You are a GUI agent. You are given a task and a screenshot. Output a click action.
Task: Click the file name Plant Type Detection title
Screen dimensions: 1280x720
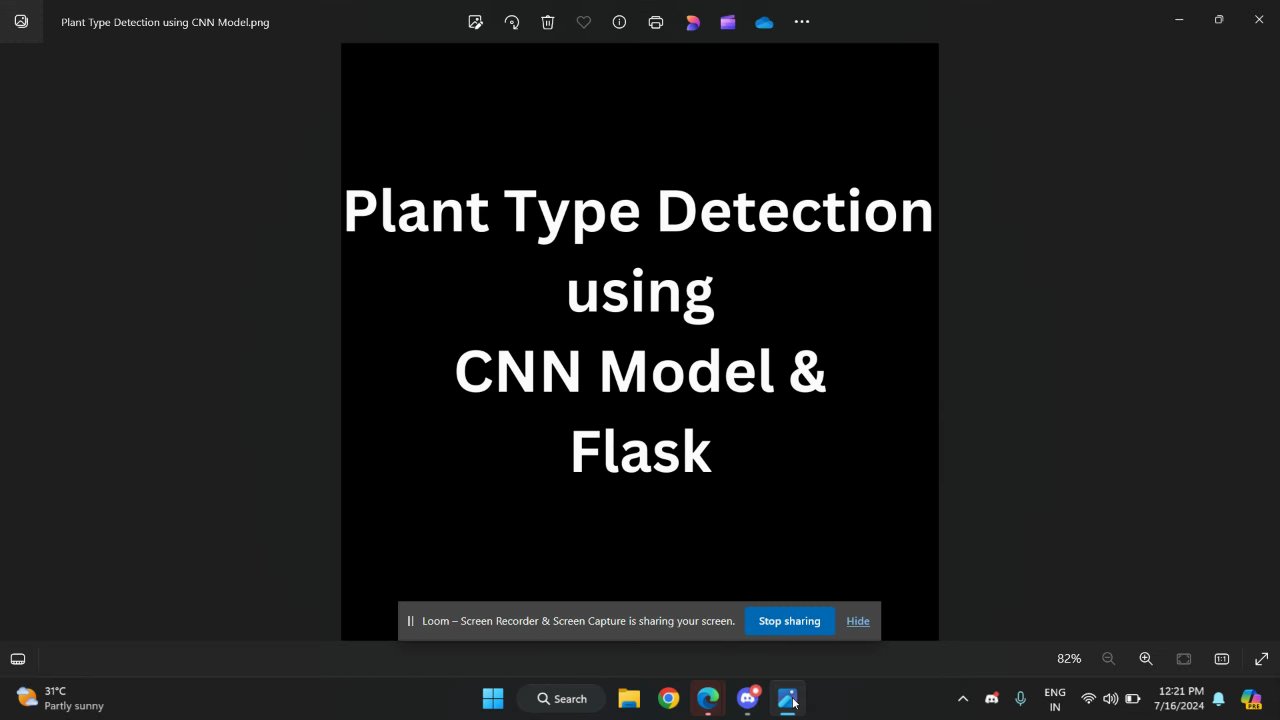pyautogui.click(x=165, y=22)
